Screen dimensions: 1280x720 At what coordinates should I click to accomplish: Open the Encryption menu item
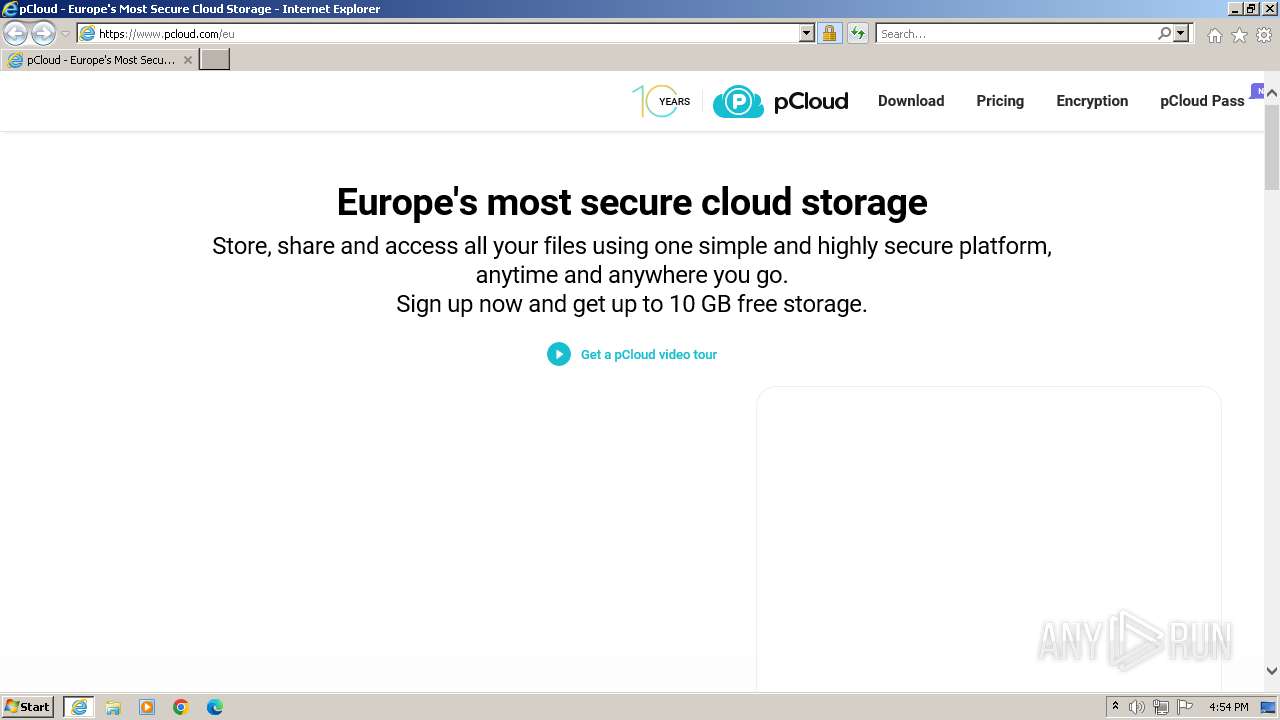point(1092,101)
